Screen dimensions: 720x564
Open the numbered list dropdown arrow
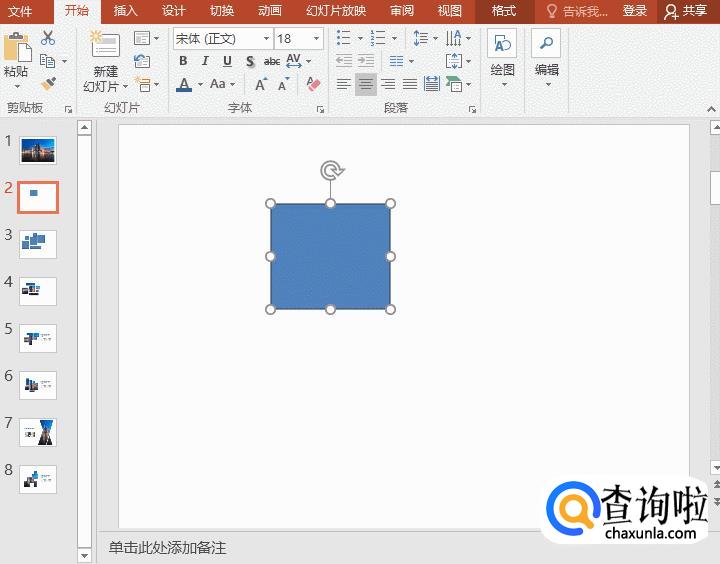[x=394, y=38]
